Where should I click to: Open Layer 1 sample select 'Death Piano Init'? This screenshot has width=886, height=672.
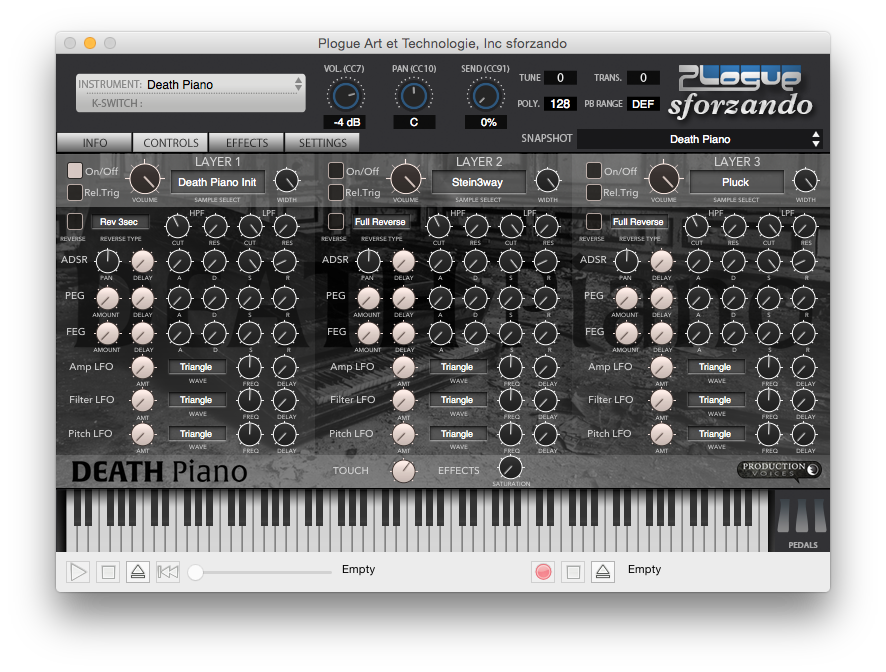[x=218, y=182]
